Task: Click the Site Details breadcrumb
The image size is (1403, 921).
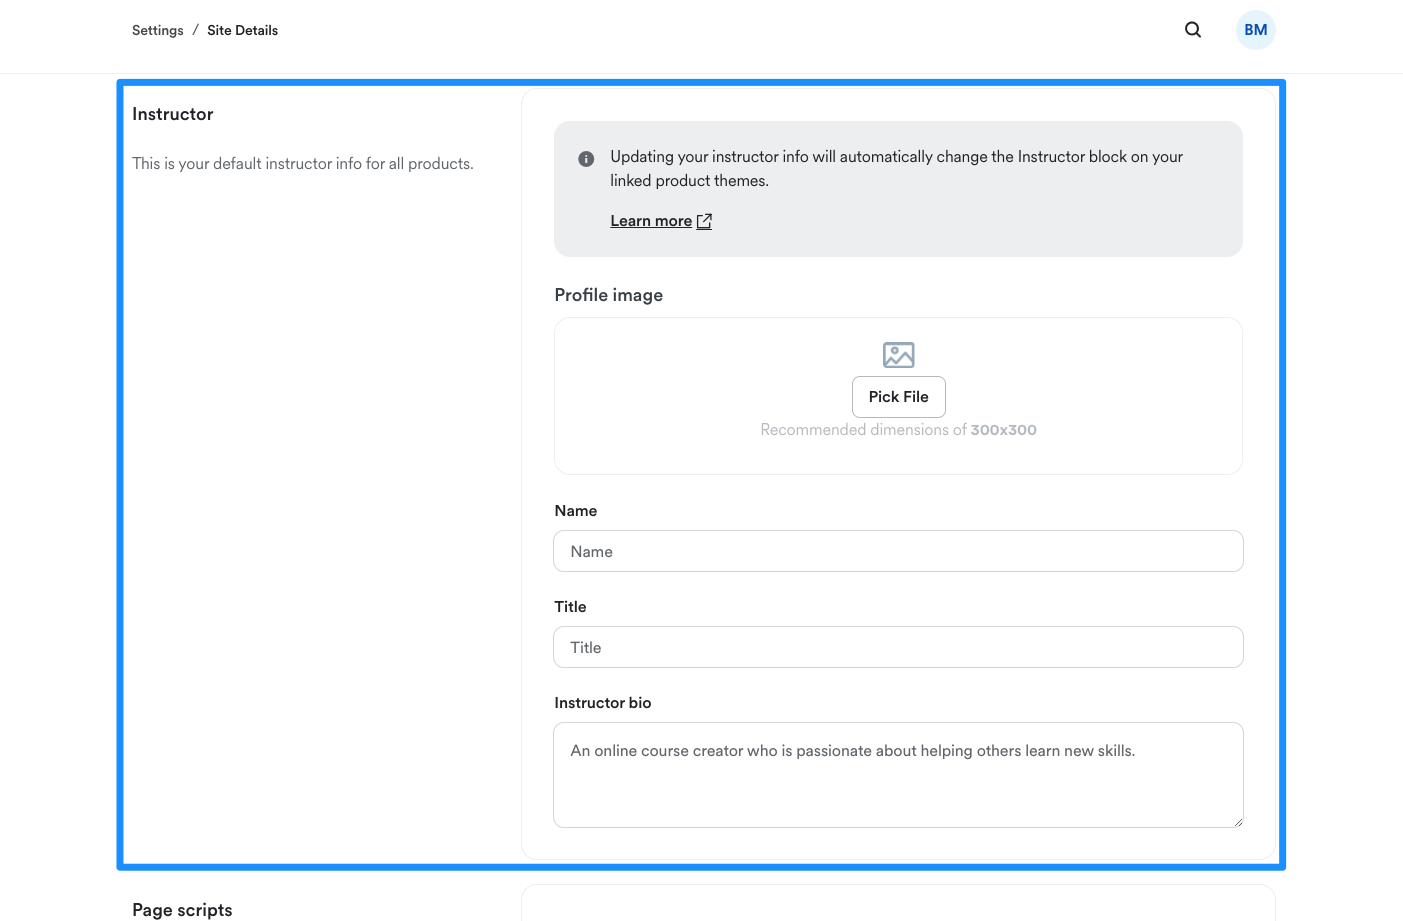Action: click(243, 30)
